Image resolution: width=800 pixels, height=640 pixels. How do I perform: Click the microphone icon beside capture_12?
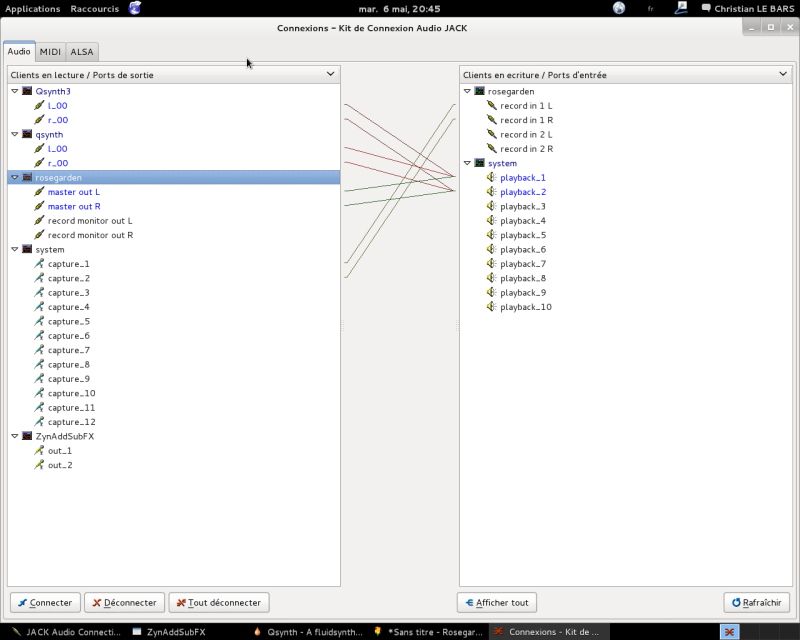[39, 422]
